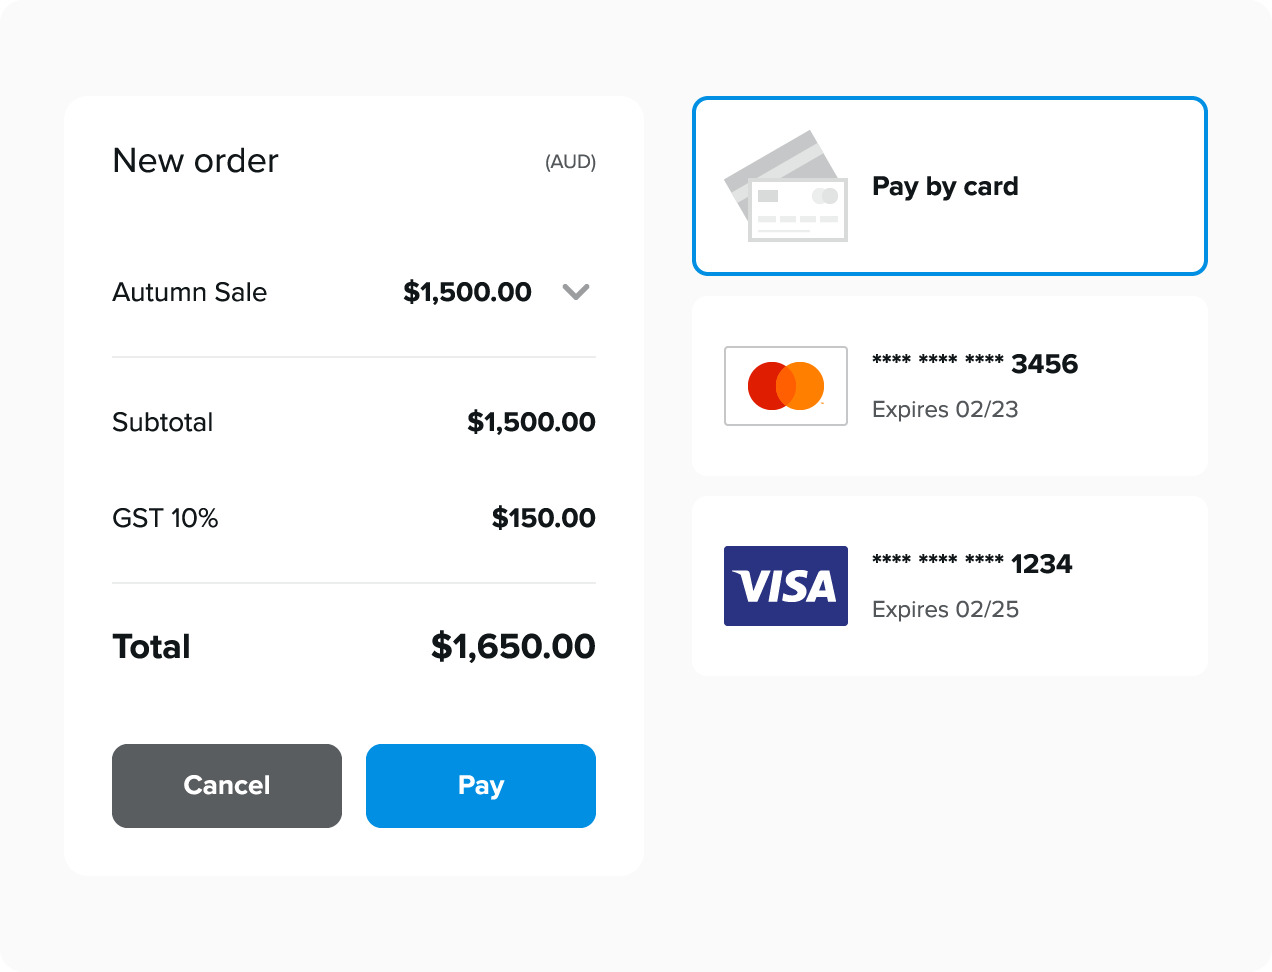The width and height of the screenshot is (1272, 972).
Task: Choose the card ending in 1234
Action: point(971,564)
